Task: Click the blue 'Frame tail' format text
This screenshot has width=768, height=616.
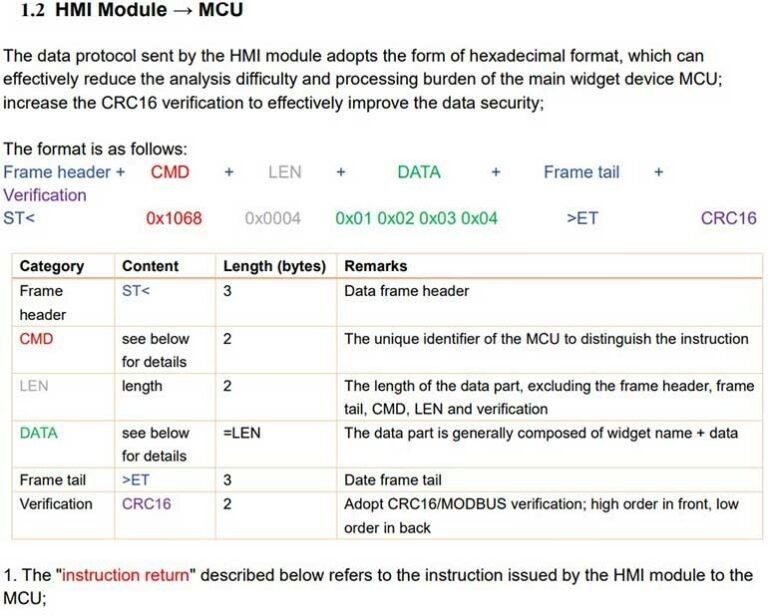Action: click(581, 172)
